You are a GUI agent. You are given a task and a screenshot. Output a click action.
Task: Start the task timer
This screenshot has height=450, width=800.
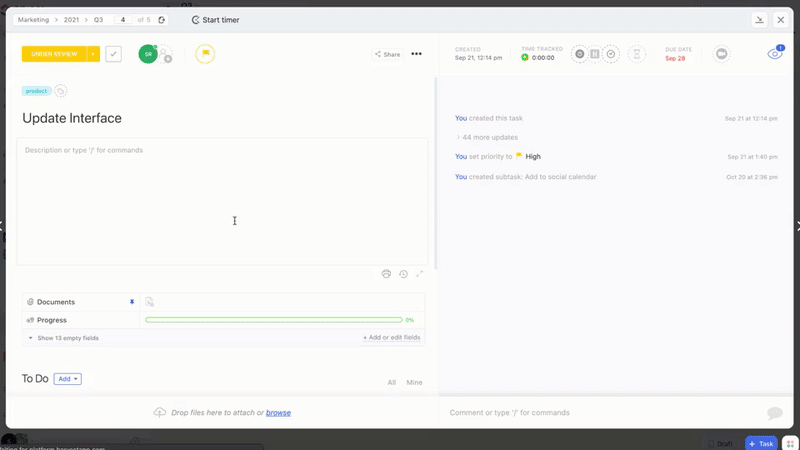click(x=215, y=20)
